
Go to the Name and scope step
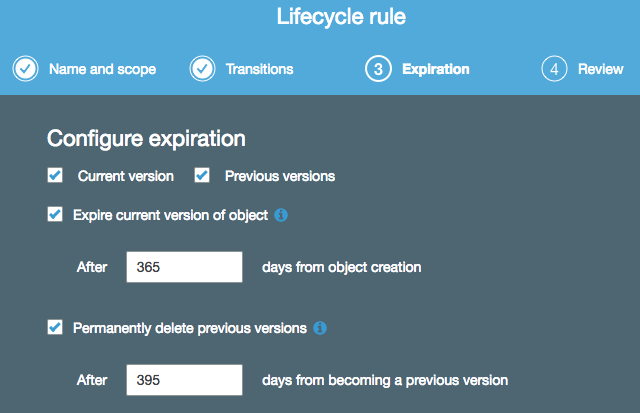102,69
